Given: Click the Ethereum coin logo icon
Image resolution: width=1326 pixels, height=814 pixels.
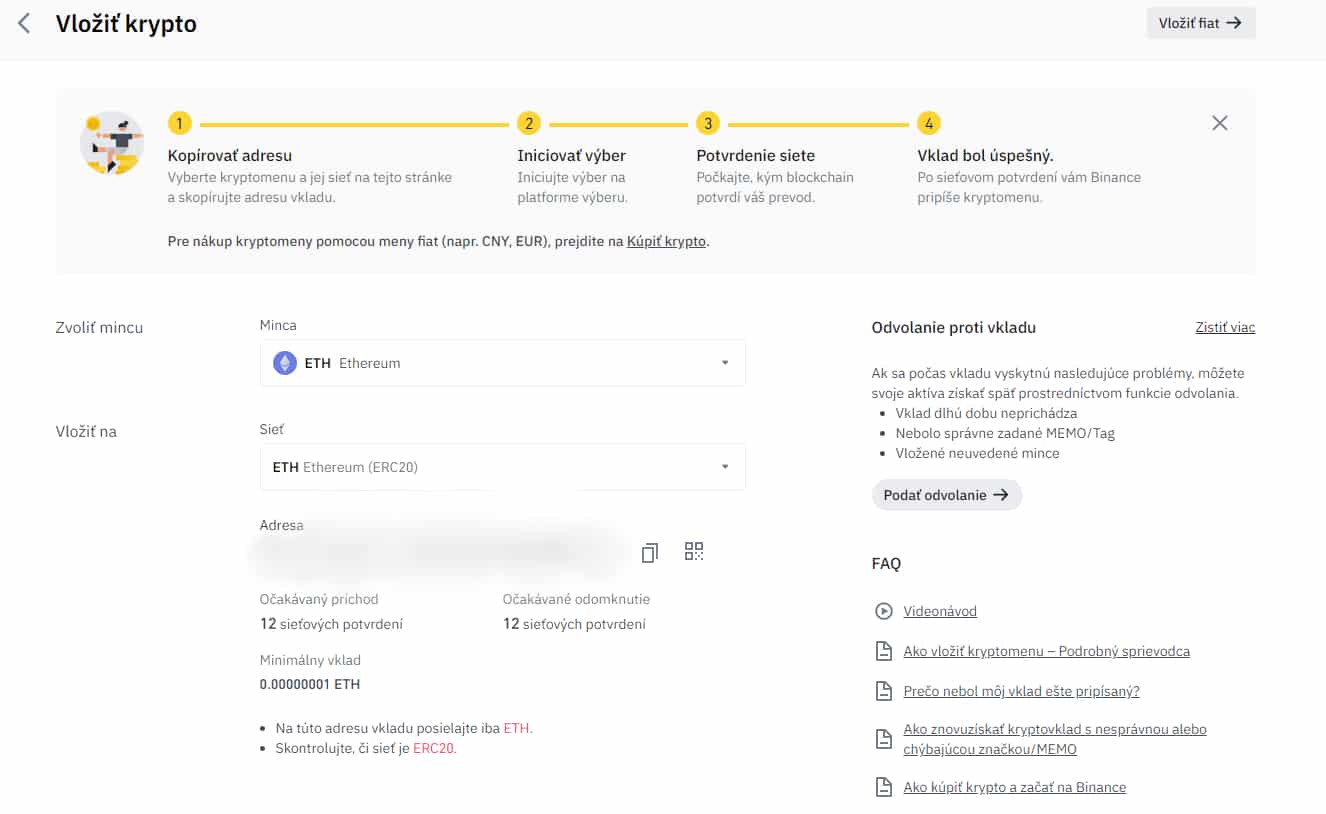Looking at the screenshot, I should coord(285,363).
